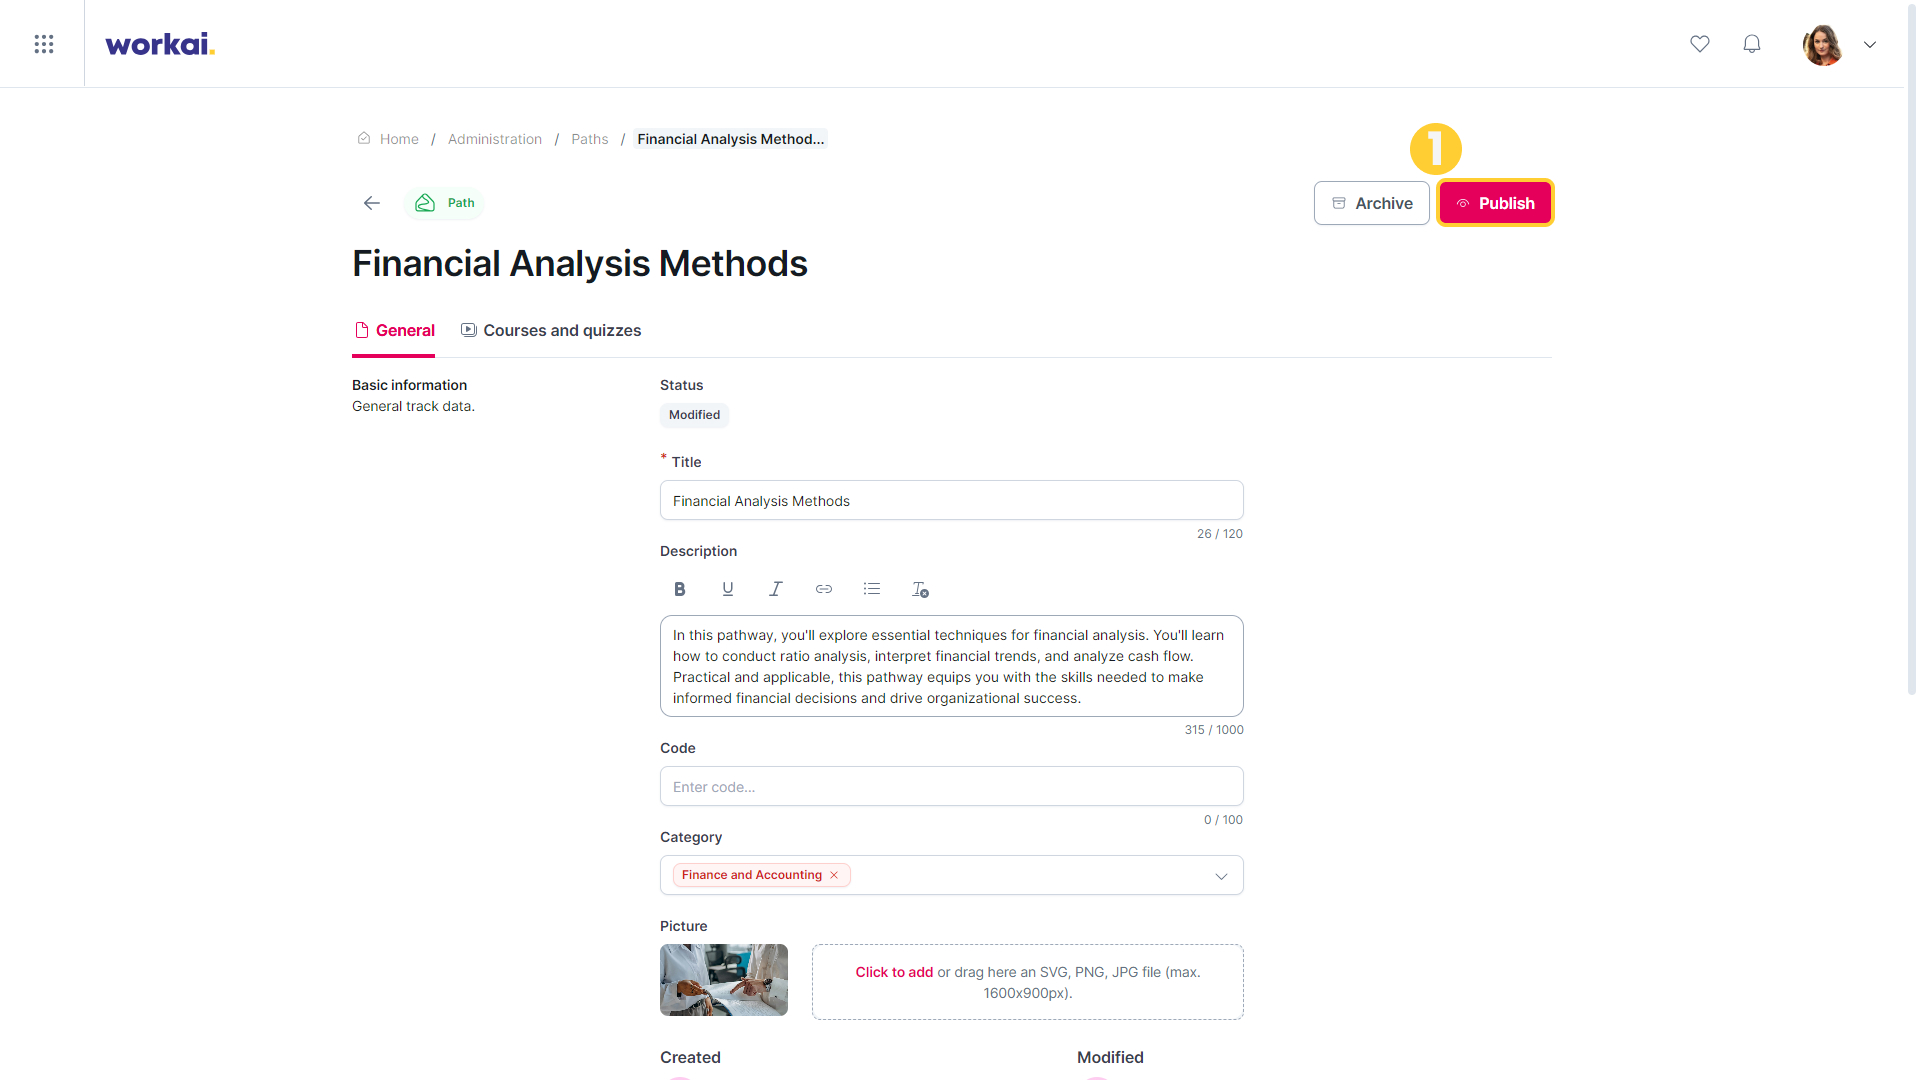Open the Paths breadcrumb link
Image resolution: width=1920 pixels, height=1080 pixels.
point(590,139)
